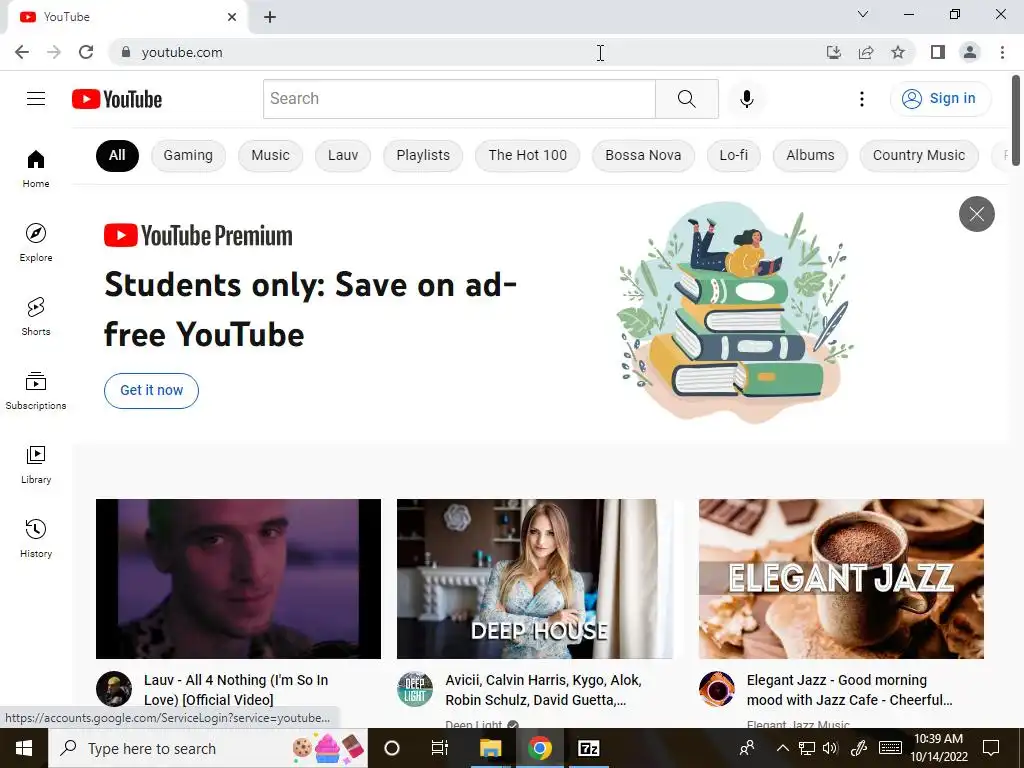Screen dimensions: 1024x768
Task: Open Lauv - All 4 Nothing title link
Action: pos(236,690)
